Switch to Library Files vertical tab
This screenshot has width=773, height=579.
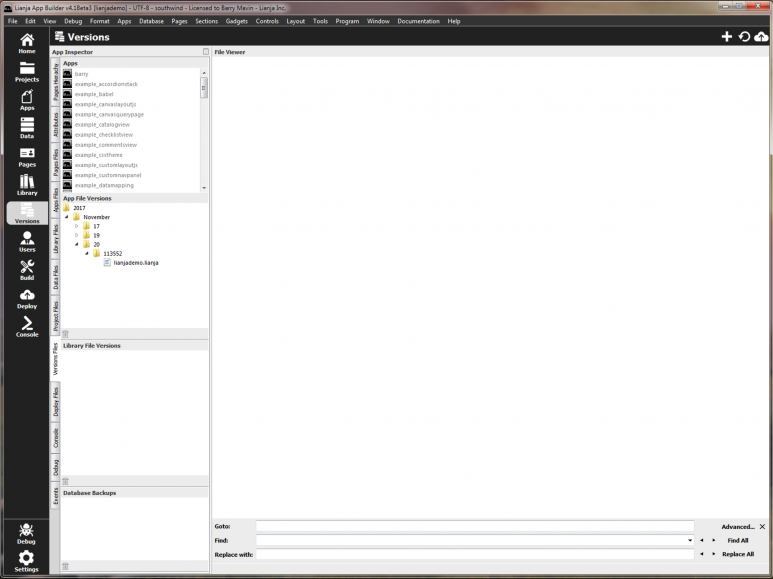point(56,239)
